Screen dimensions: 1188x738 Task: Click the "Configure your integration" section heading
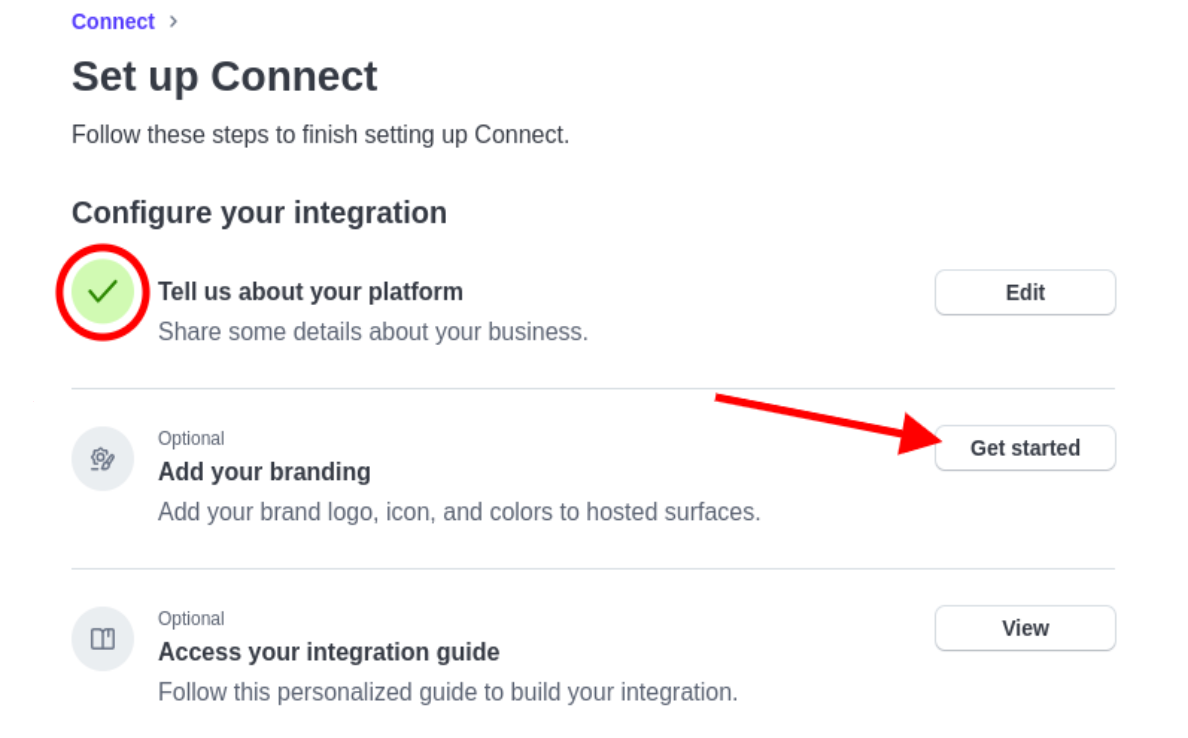pos(259,213)
